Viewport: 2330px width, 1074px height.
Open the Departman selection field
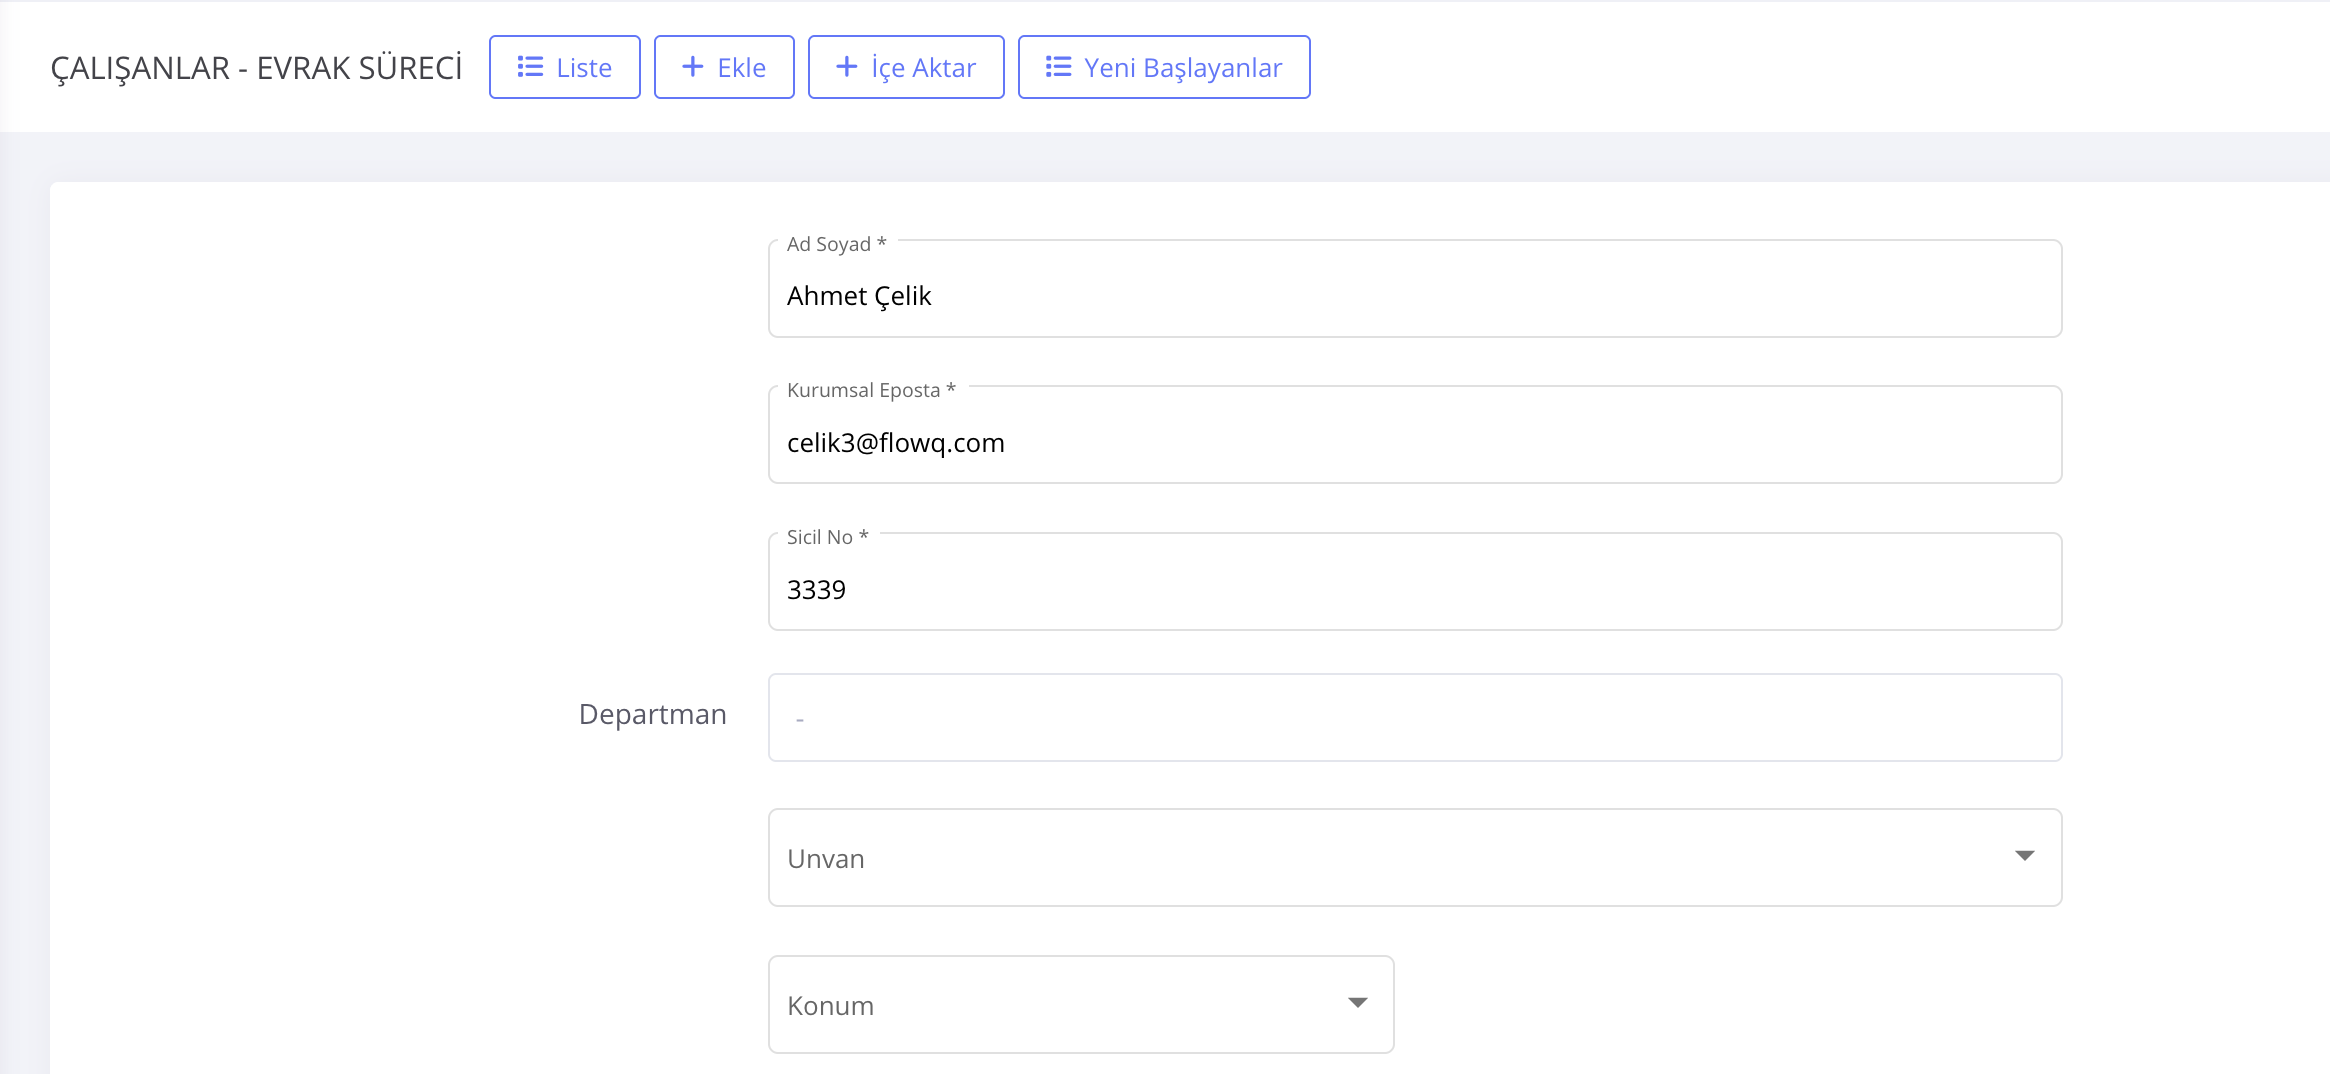point(1414,717)
